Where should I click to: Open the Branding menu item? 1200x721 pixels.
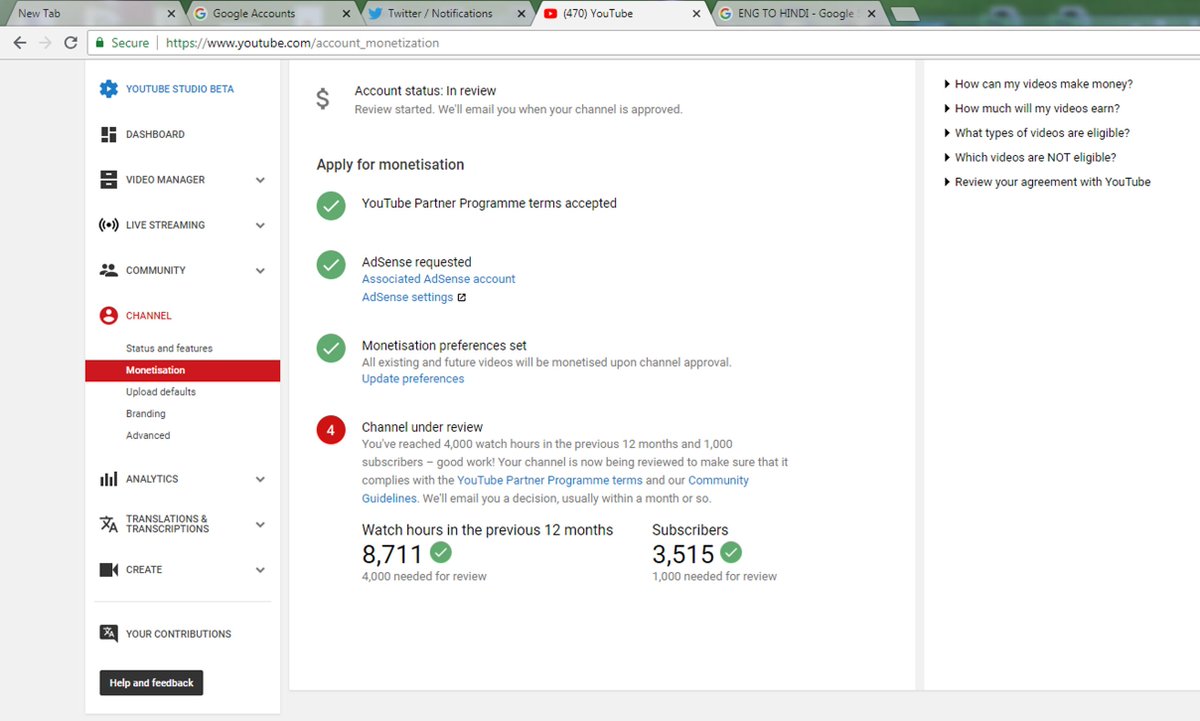pos(146,414)
